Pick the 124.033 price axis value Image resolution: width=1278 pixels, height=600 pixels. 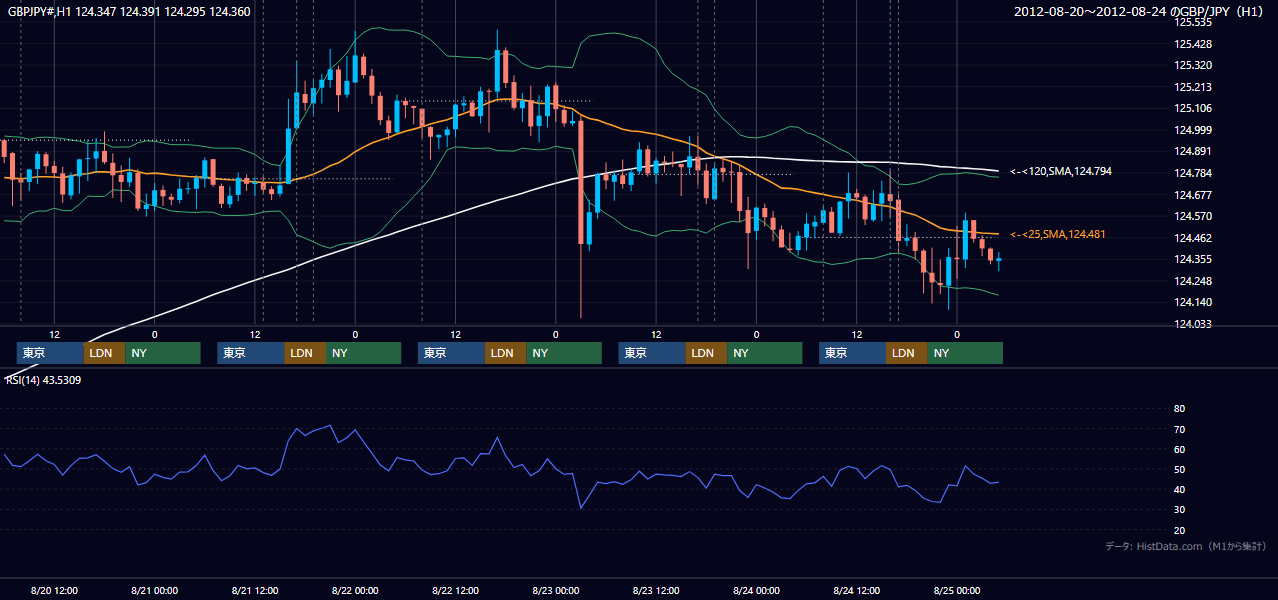[x=1192, y=324]
